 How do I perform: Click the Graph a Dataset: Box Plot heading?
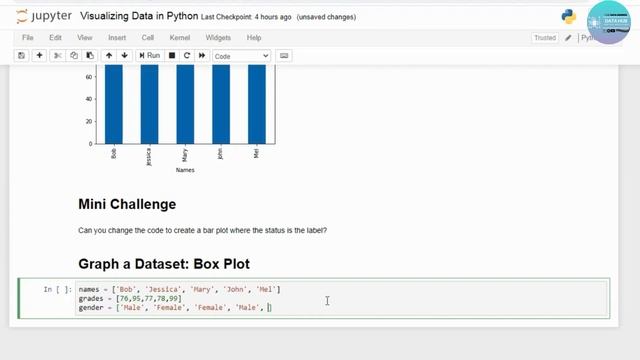(164, 264)
